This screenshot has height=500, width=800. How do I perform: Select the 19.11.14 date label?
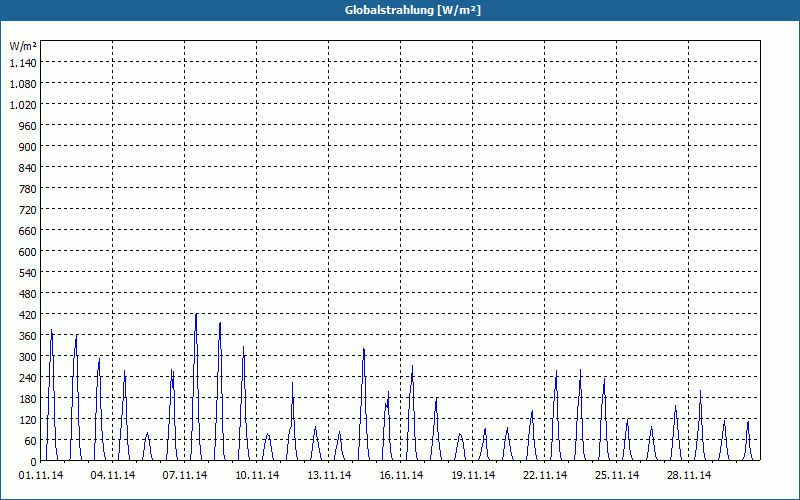coord(472,476)
